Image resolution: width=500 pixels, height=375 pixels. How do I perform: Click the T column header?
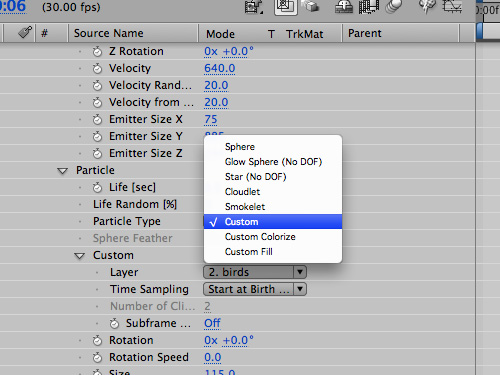coord(271,34)
